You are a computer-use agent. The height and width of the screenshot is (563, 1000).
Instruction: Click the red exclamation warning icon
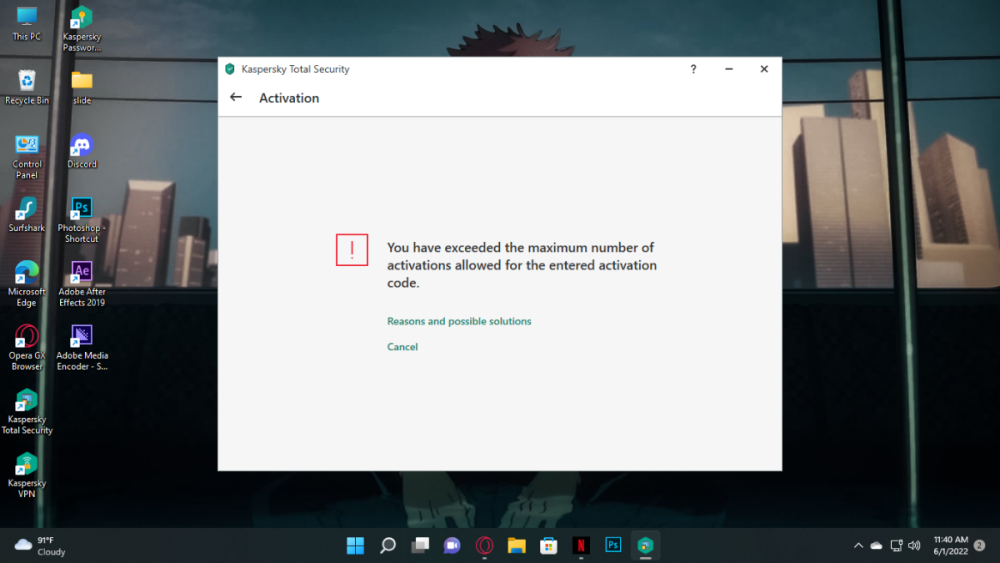pos(352,250)
